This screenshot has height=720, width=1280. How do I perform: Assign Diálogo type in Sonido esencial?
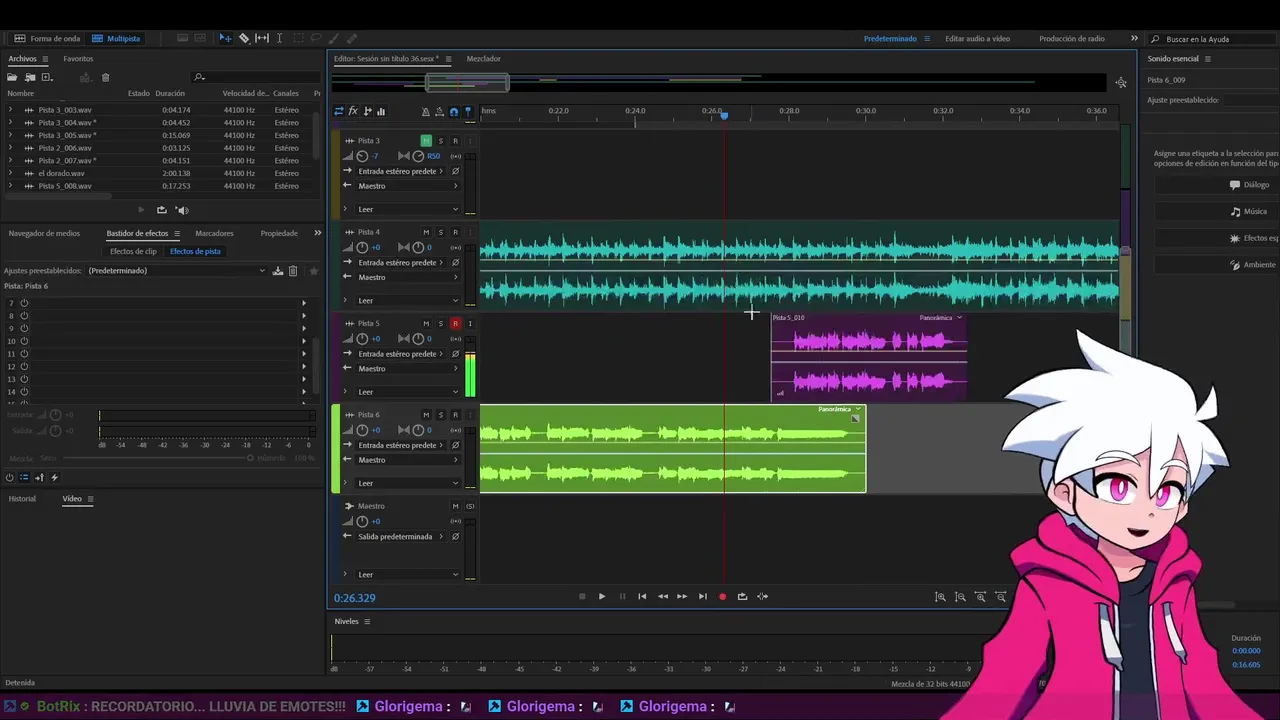pos(1249,185)
